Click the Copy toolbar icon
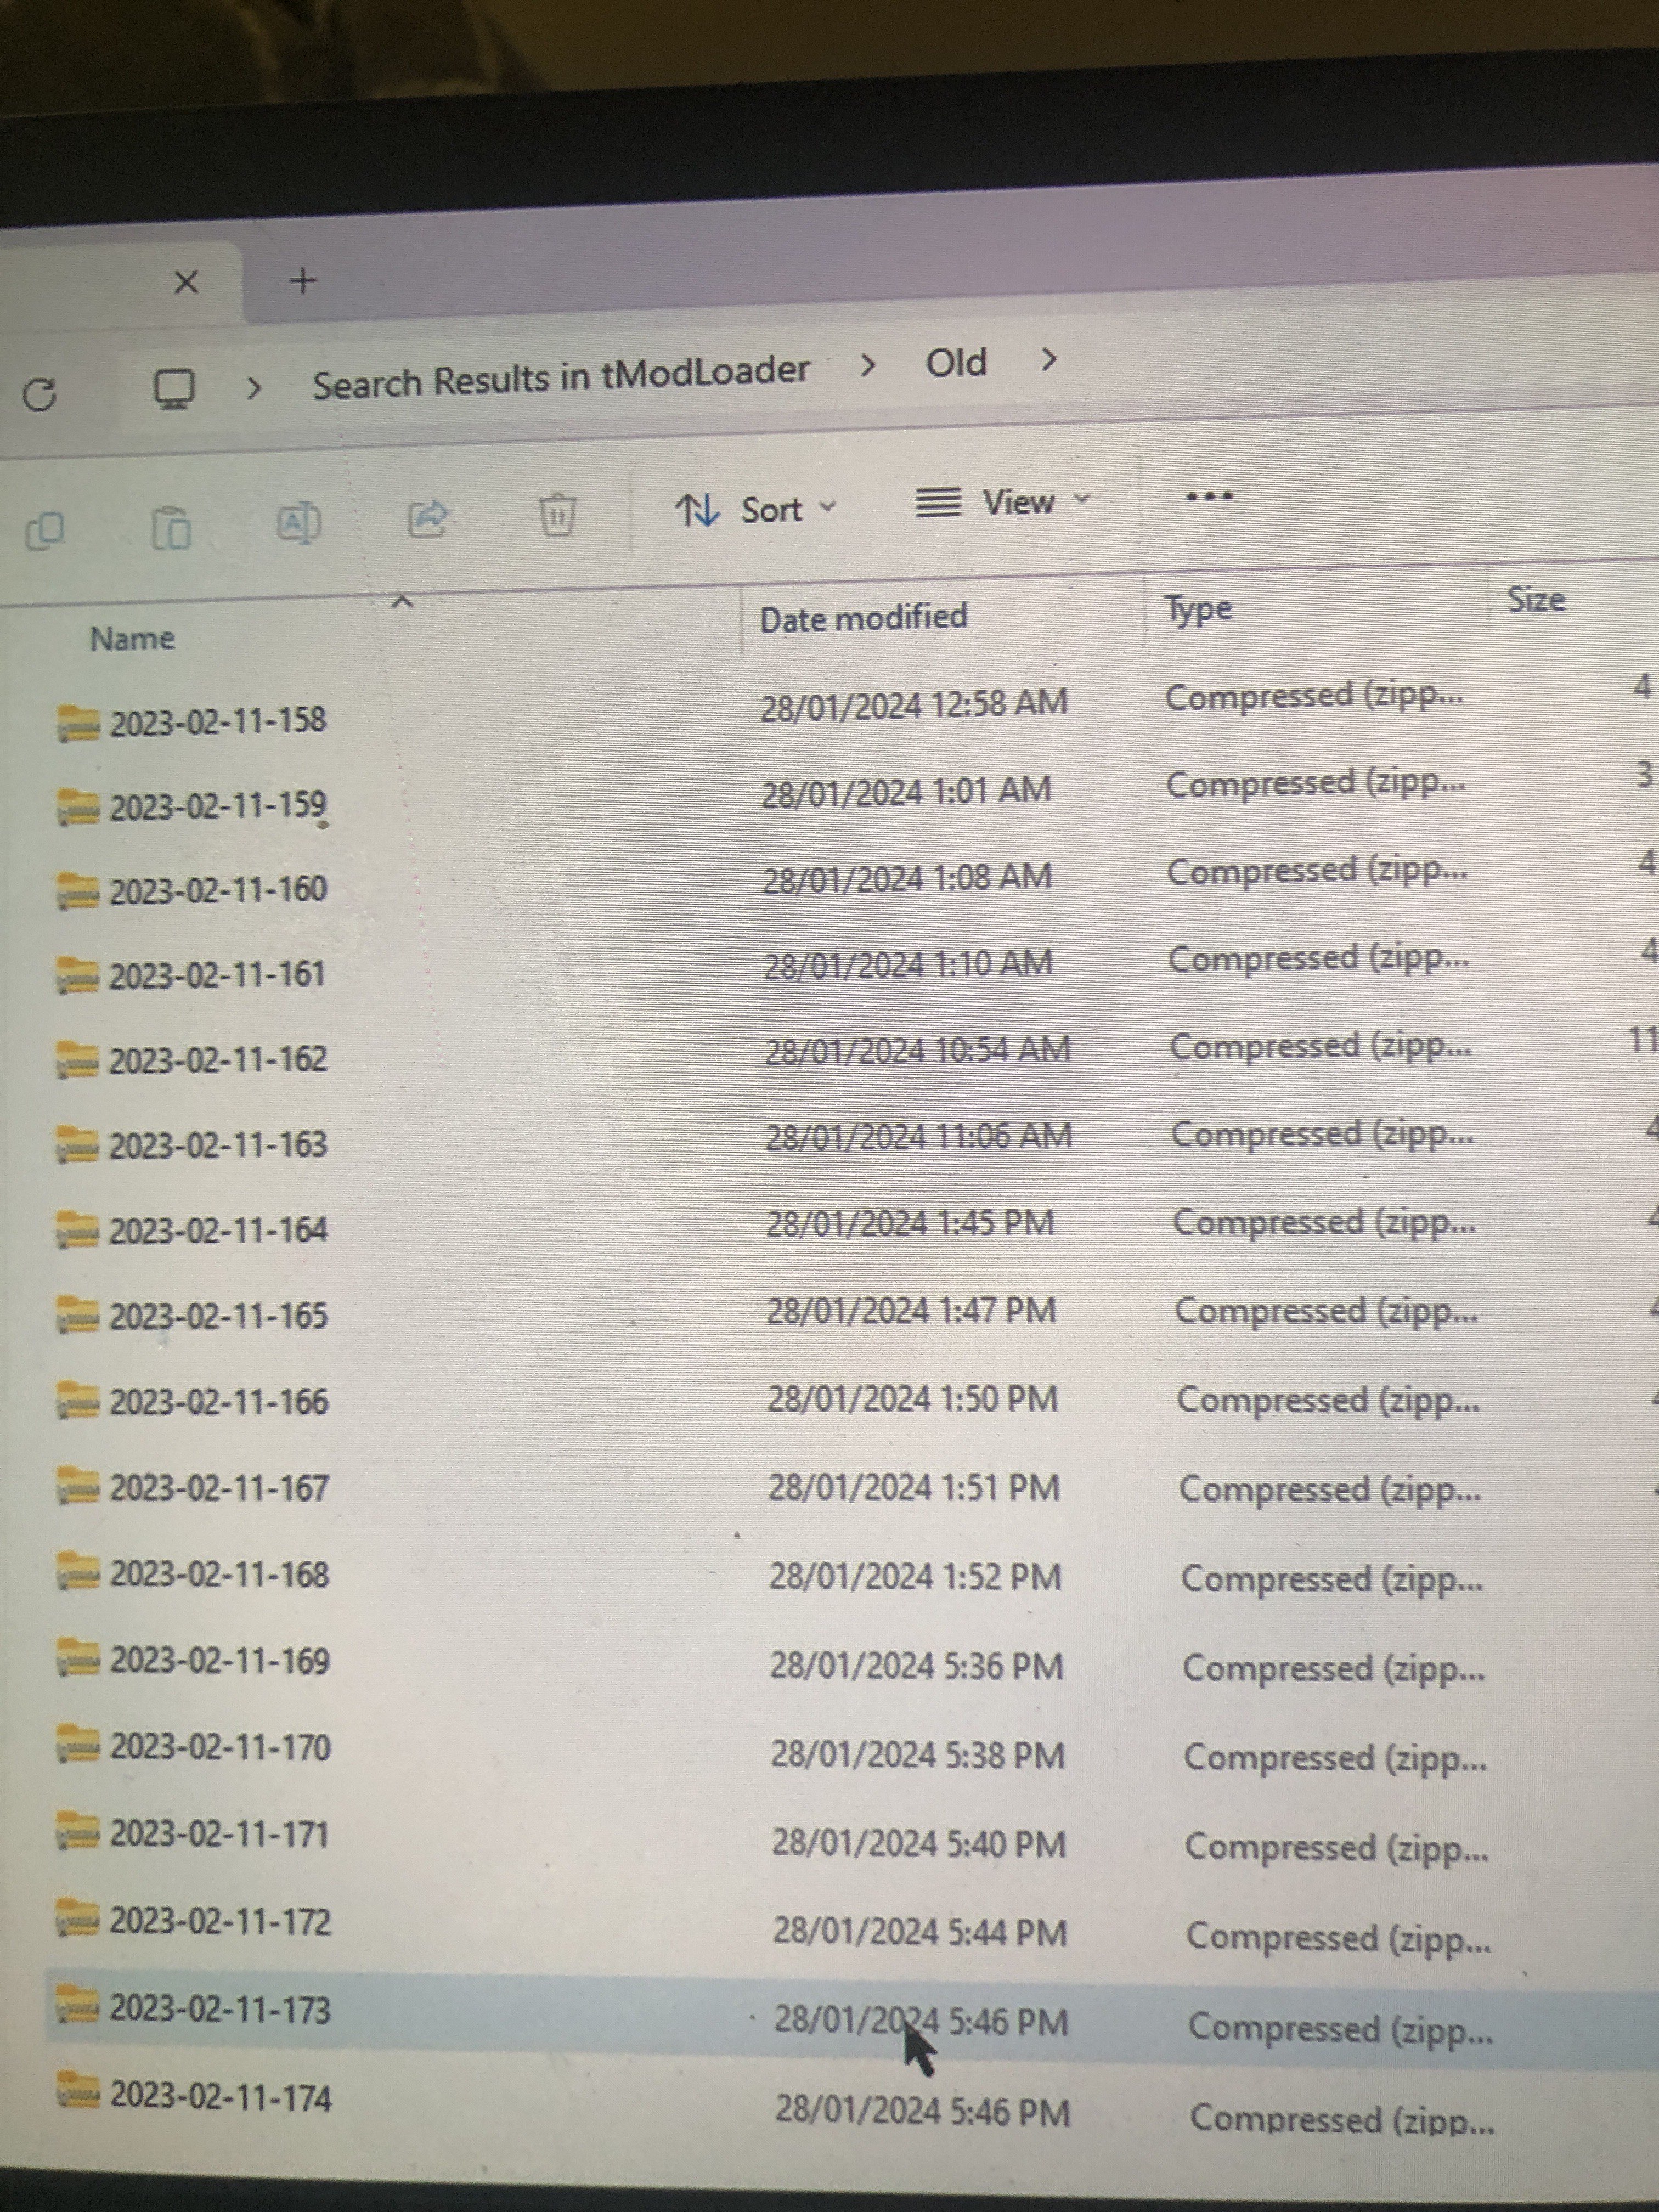The width and height of the screenshot is (1659, 2212). tap(45, 530)
